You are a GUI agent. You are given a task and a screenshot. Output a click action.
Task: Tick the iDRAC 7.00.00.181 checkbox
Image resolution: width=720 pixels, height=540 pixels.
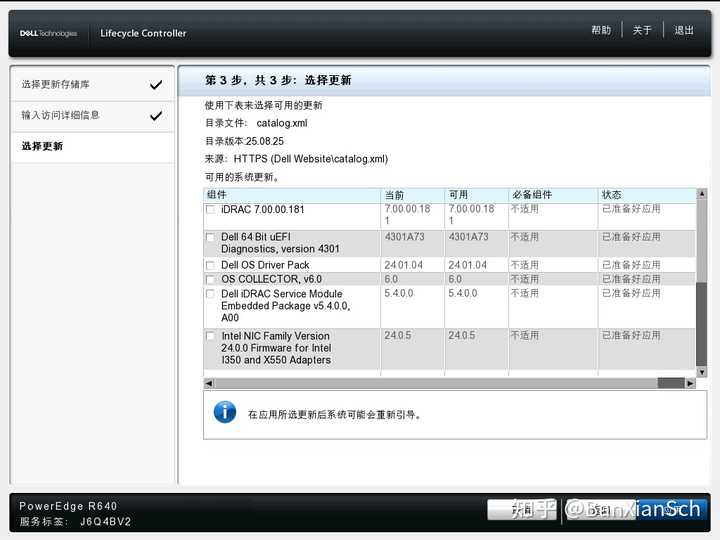coord(210,209)
